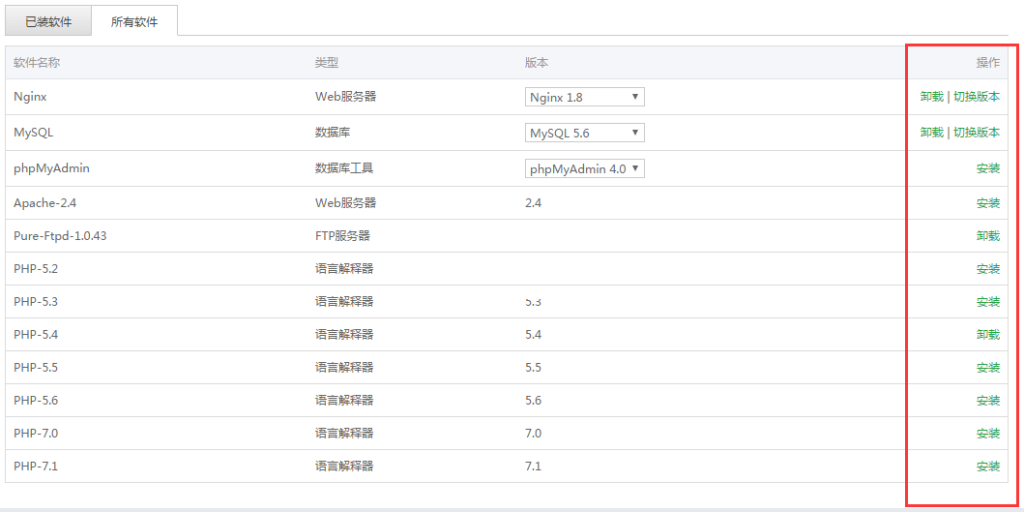Select the PHP-5.5 name cell
The height and width of the screenshot is (512, 1024).
coord(36,368)
